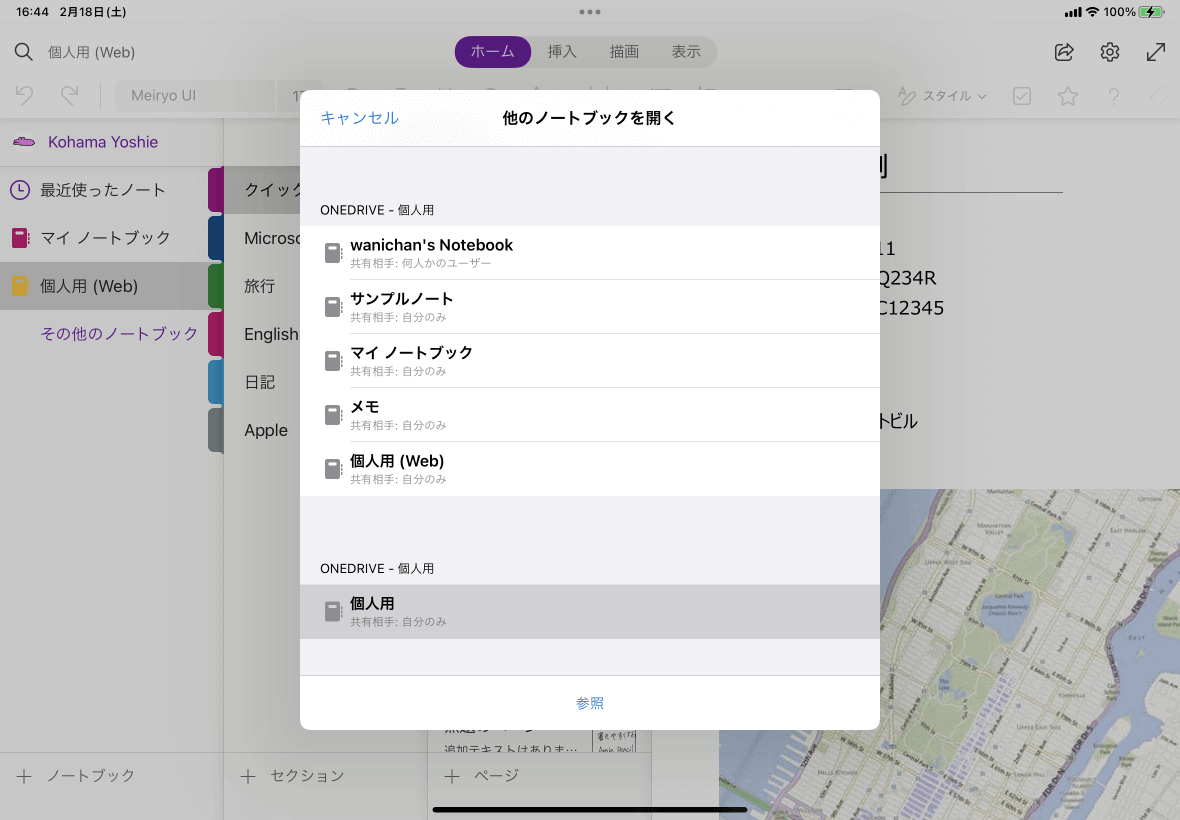This screenshot has height=820, width=1180.
Task: Tap ノートブック add button label
Action: [90, 776]
